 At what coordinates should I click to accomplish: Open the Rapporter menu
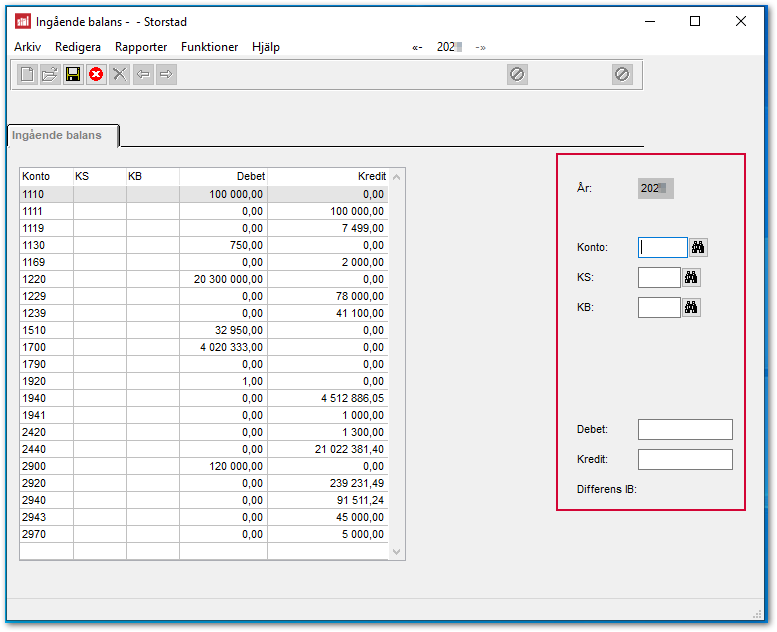click(x=141, y=47)
